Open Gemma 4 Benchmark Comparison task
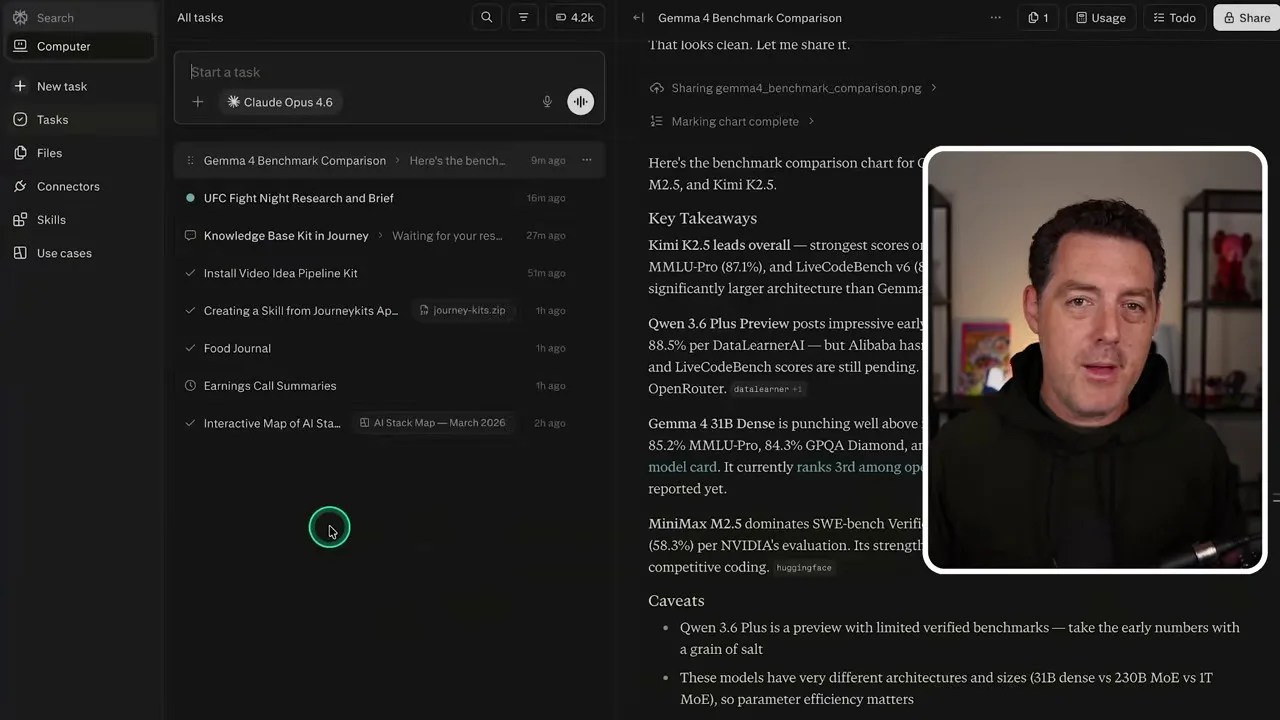 pyautogui.click(x=389, y=160)
